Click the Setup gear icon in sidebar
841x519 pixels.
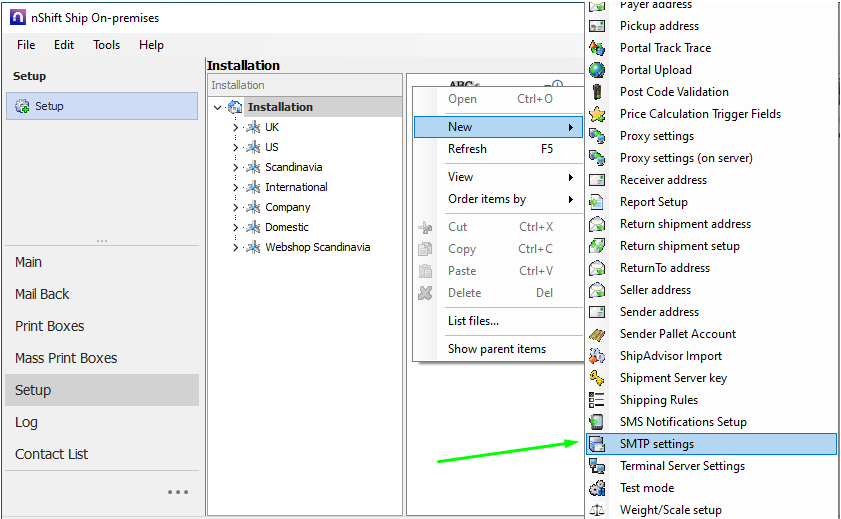pyautogui.click(x=22, y=106)
